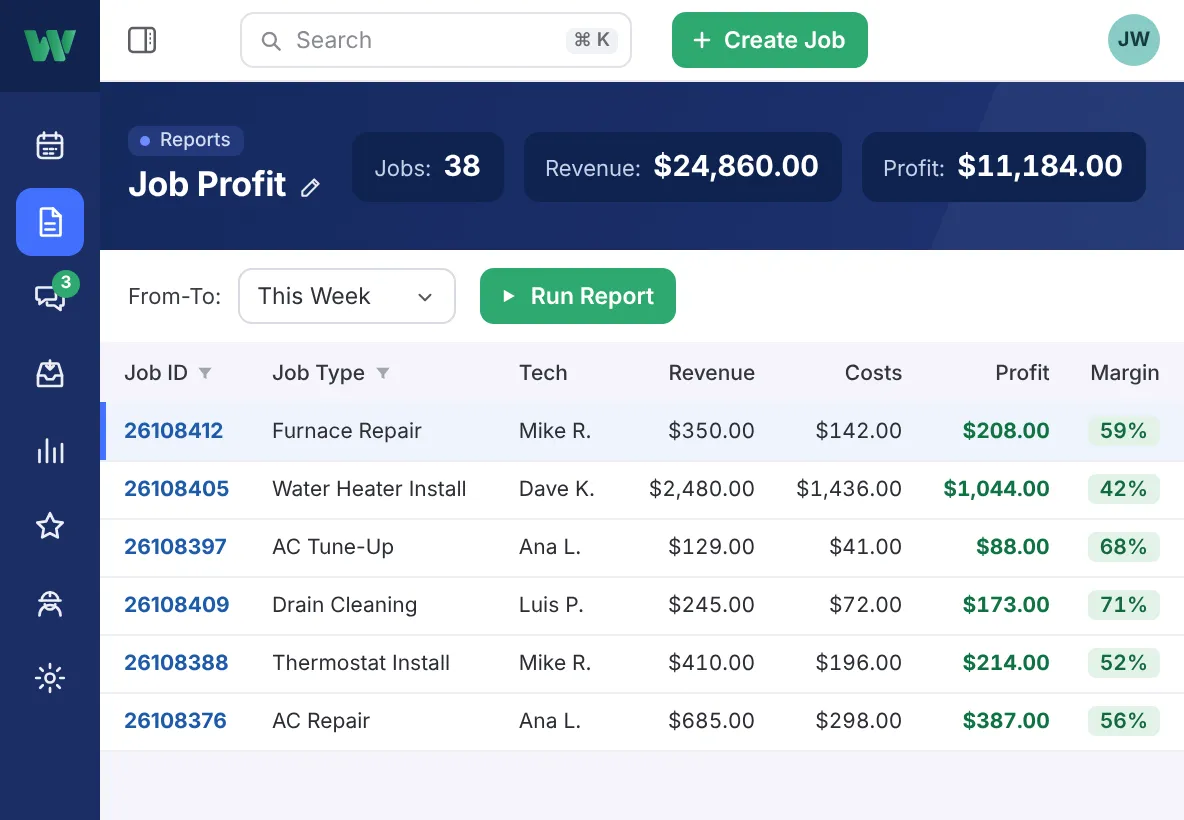Screen dimensions: 1184x820
Task: Sort by the Tech column header
Action: pyautogui.click(x=543, y=373)
